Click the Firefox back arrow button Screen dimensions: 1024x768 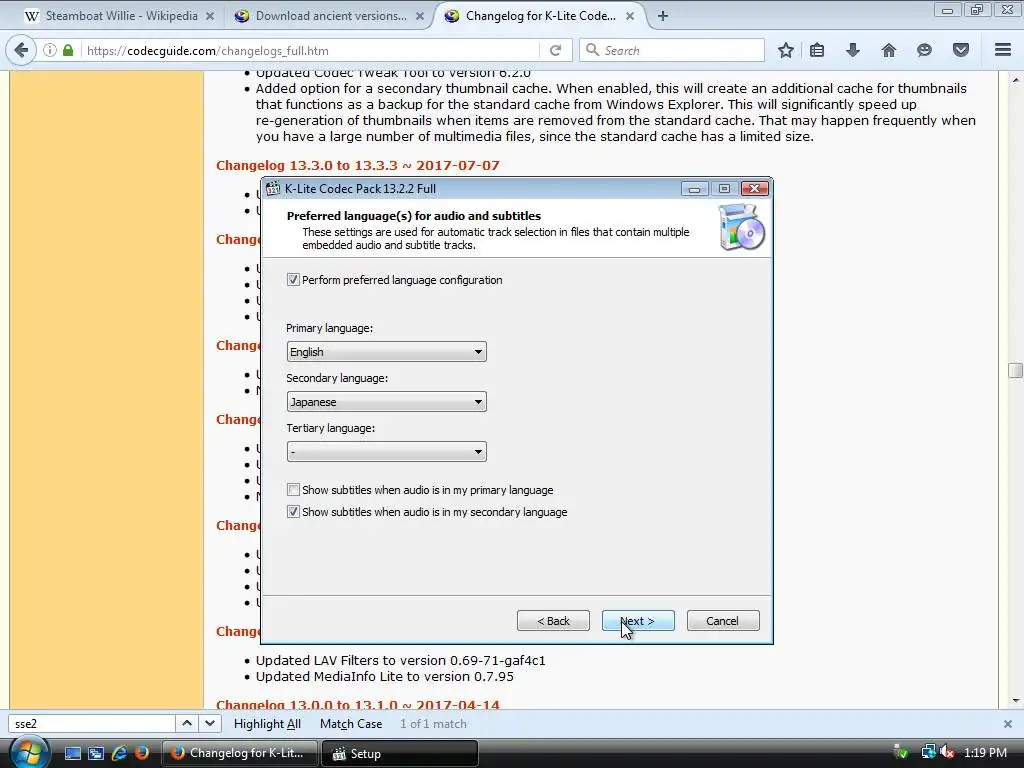[21, 50]
